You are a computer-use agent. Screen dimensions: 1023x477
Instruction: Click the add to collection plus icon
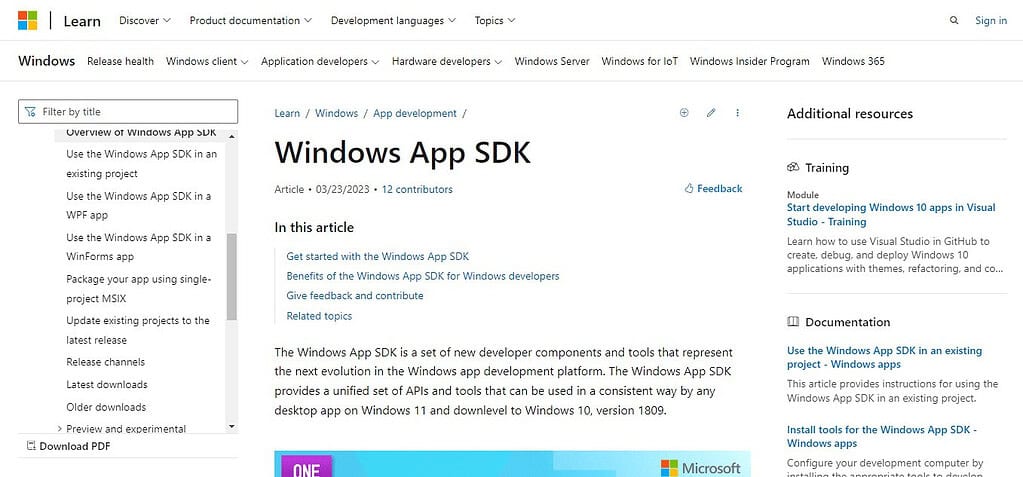[684, 113]
